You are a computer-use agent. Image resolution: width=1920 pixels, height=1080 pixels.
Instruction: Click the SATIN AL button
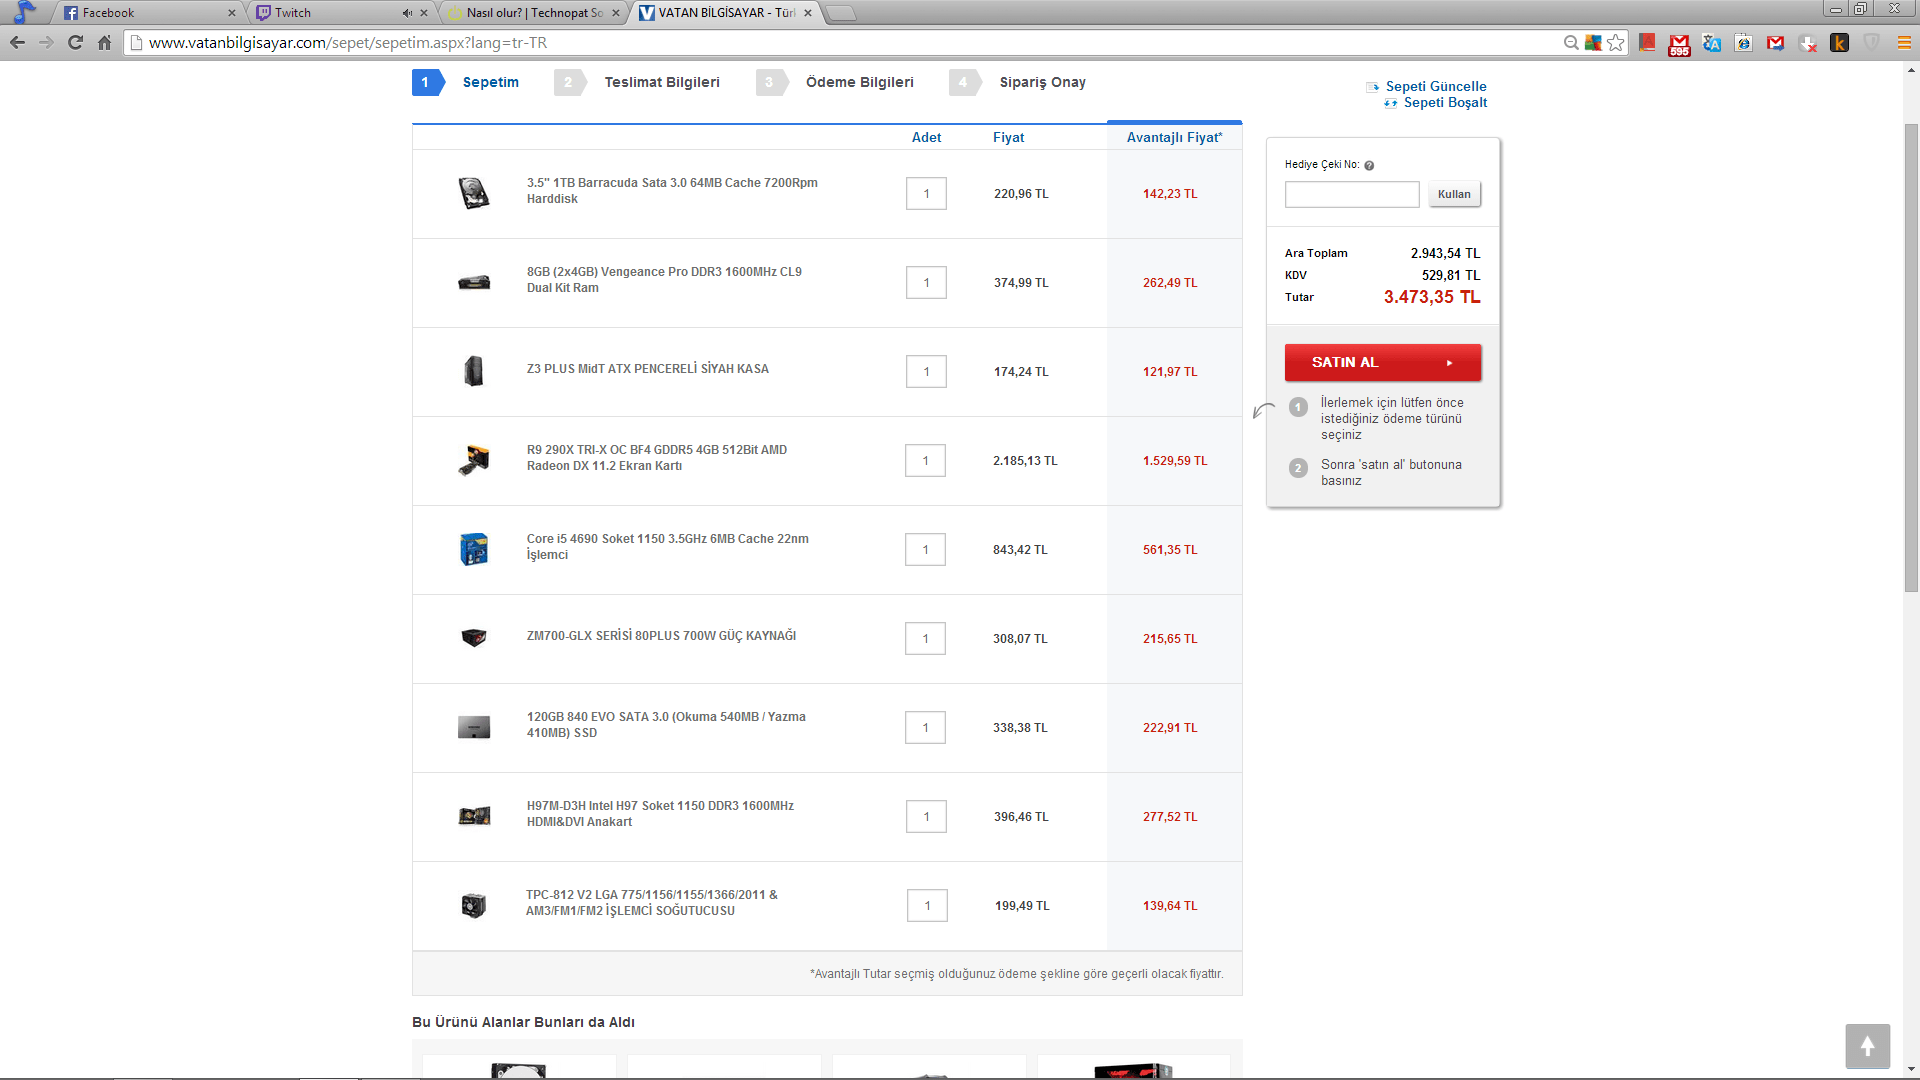1382,363
